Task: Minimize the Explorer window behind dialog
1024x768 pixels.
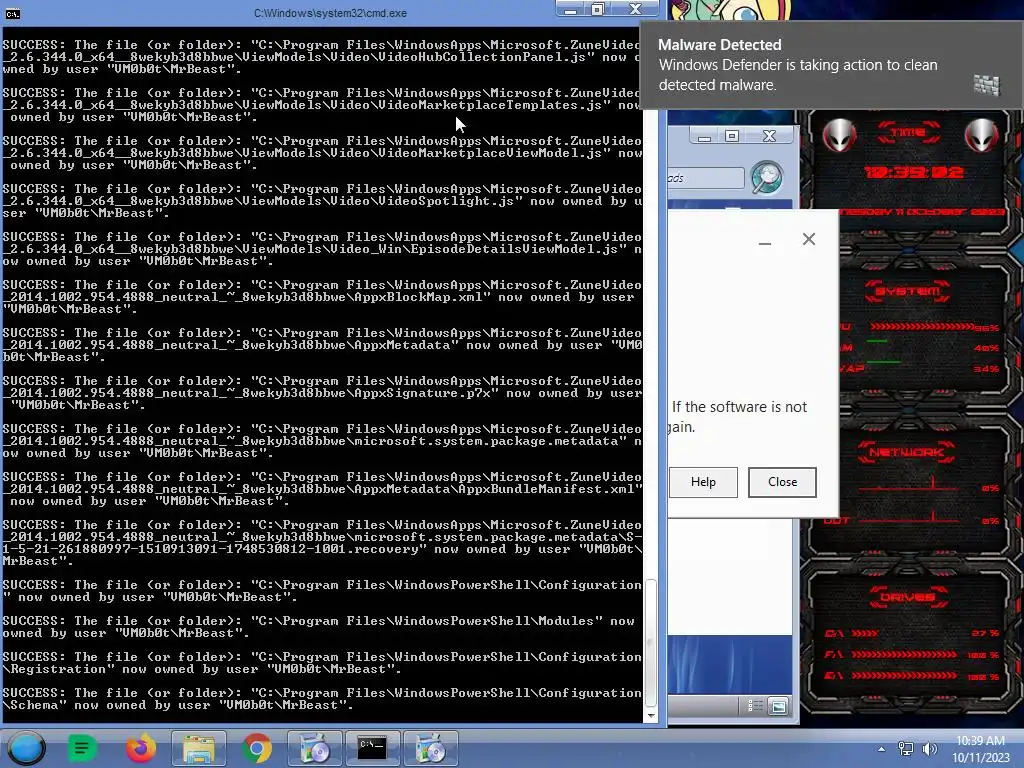Action: pyautogui.click(x=704, y=136)
